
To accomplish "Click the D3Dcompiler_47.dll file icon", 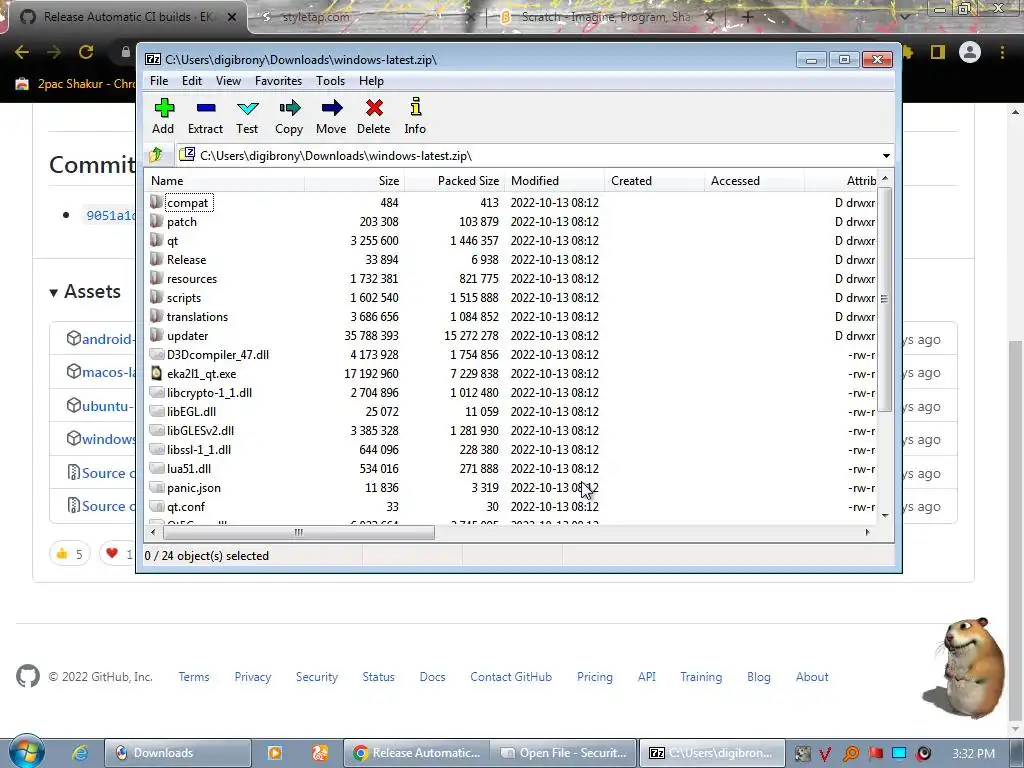I will [x=156, y=355].
